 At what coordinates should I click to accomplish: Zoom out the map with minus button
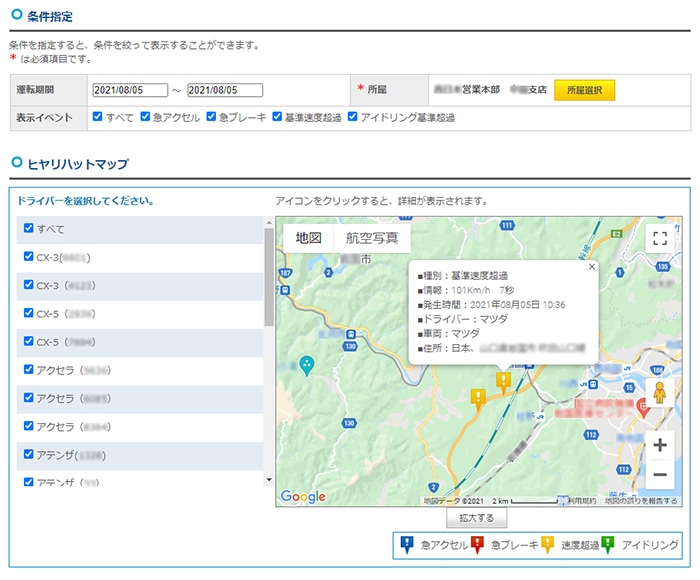659,474
